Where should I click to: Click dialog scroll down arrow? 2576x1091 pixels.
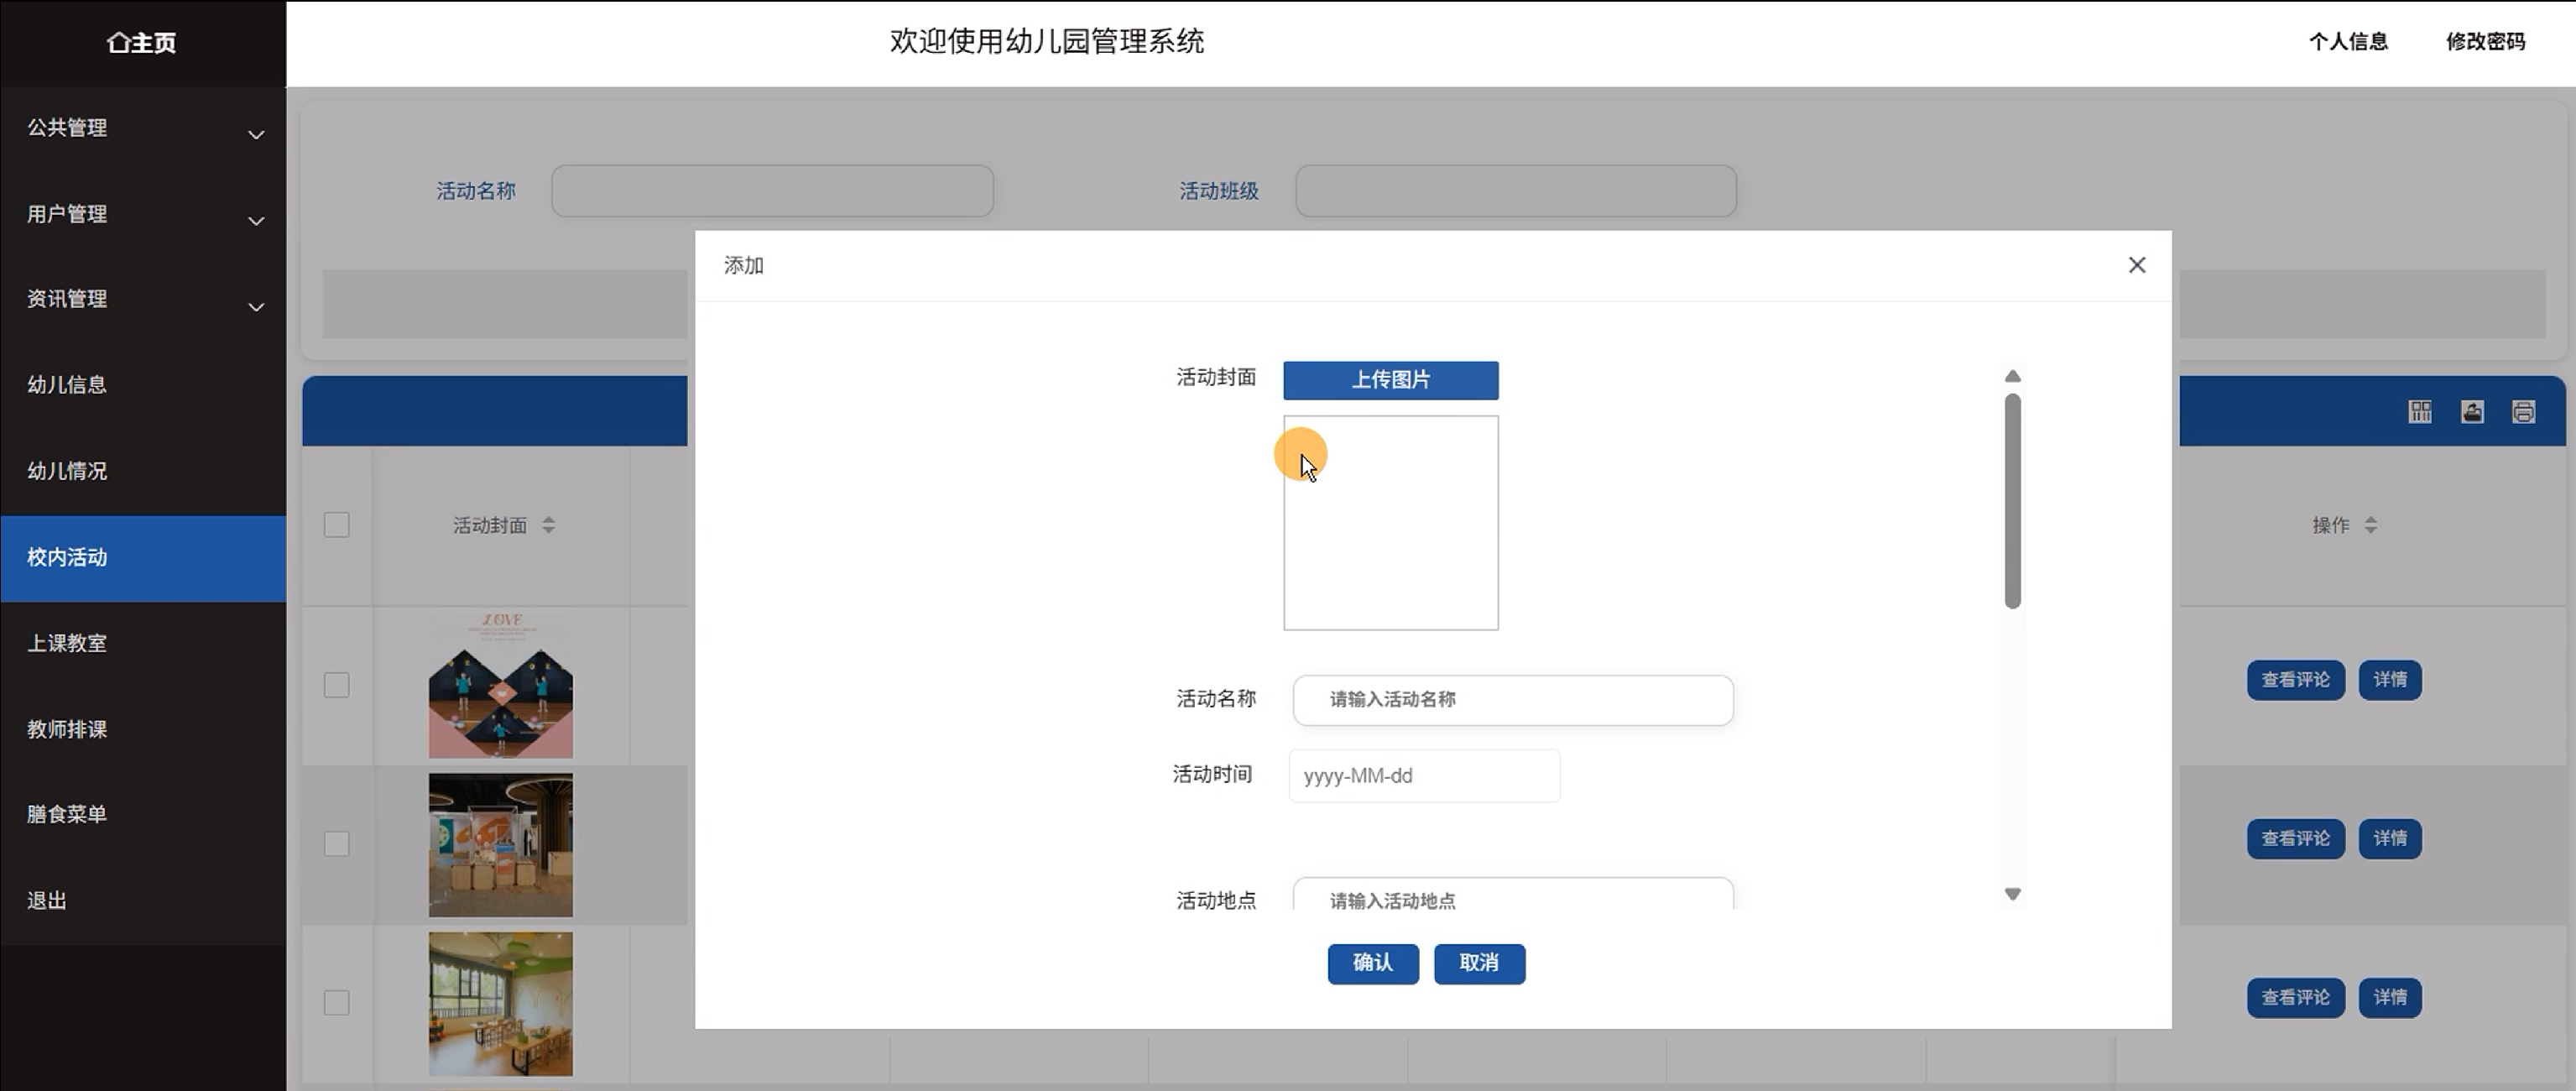coord(2012,894)
